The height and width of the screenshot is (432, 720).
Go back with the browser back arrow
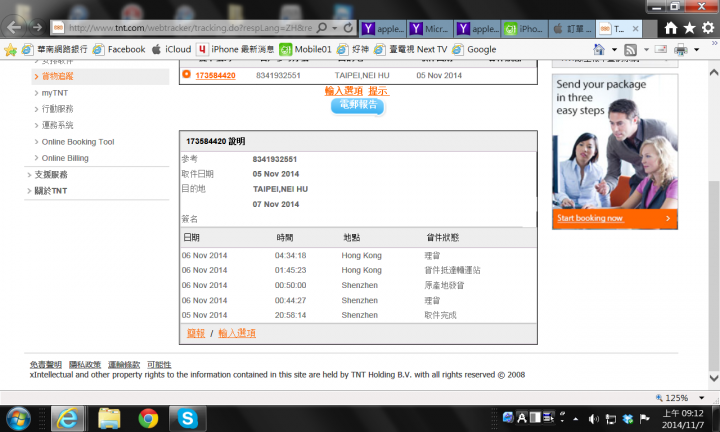[x=14, y=28]
